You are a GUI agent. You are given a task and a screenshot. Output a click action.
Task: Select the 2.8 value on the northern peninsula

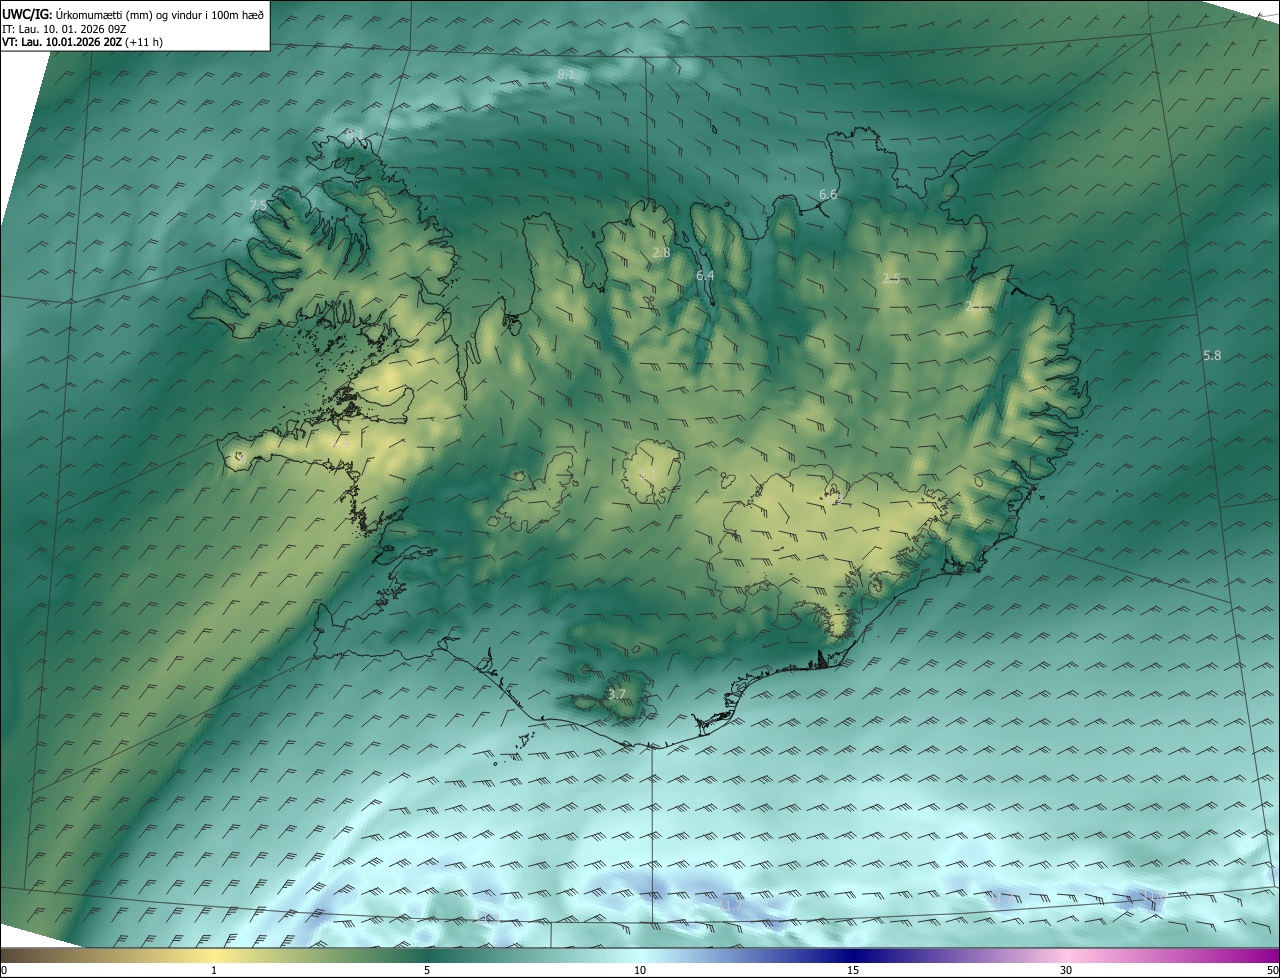661,253
